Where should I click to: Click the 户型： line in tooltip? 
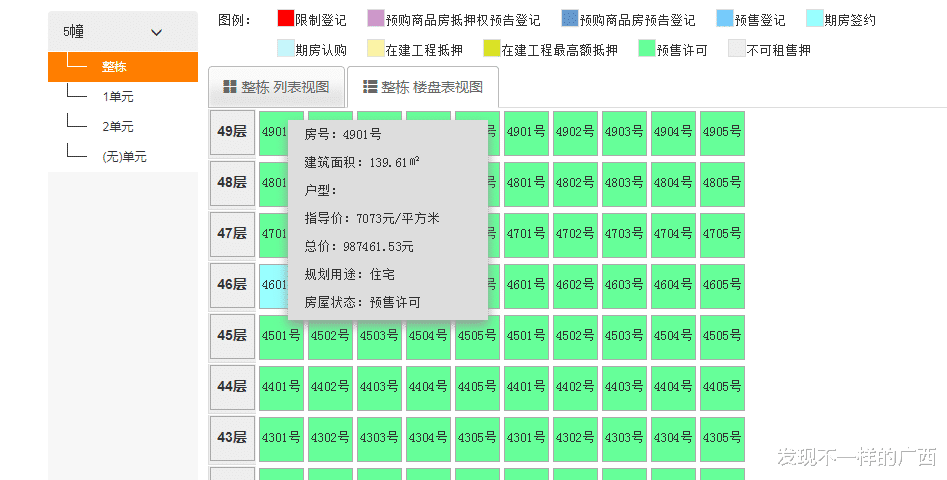[x=321, y=191]
